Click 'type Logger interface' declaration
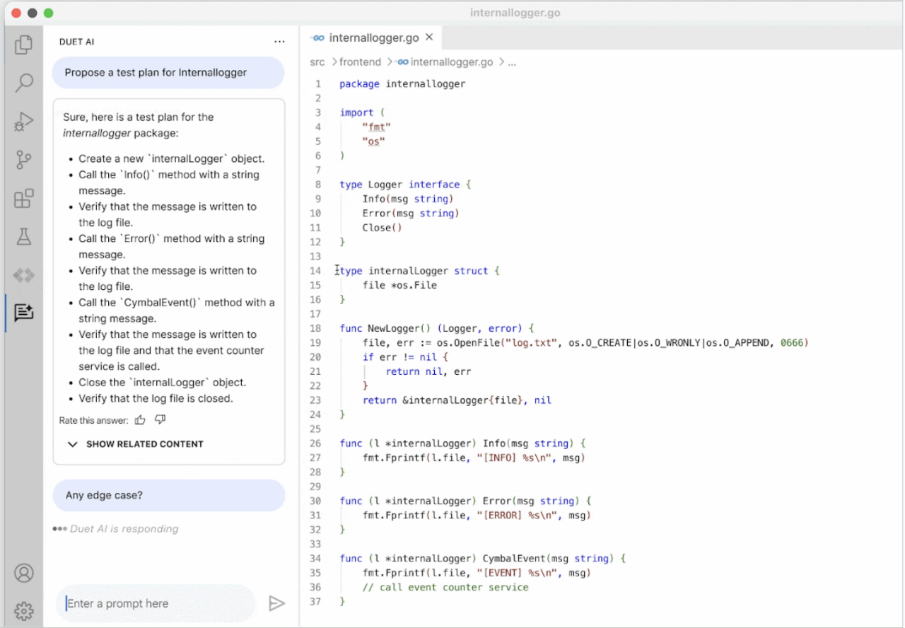The width and height of the screenshot is (905, 628). tap(405, 185)
